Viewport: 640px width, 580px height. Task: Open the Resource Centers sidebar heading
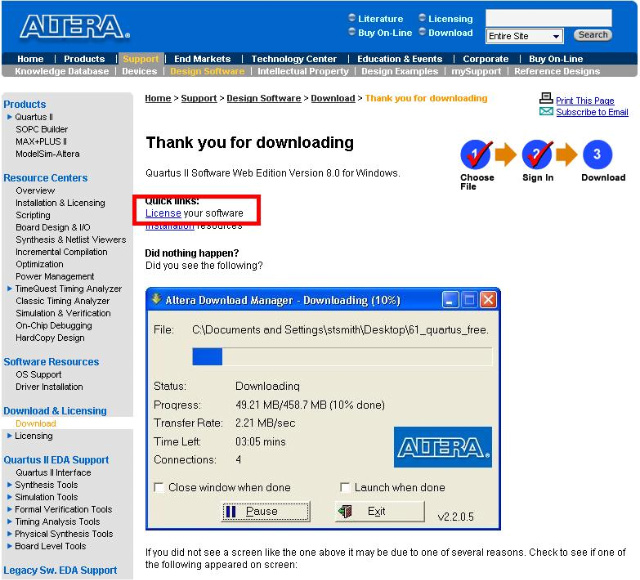pyautogui.click(x=45, y=178)
